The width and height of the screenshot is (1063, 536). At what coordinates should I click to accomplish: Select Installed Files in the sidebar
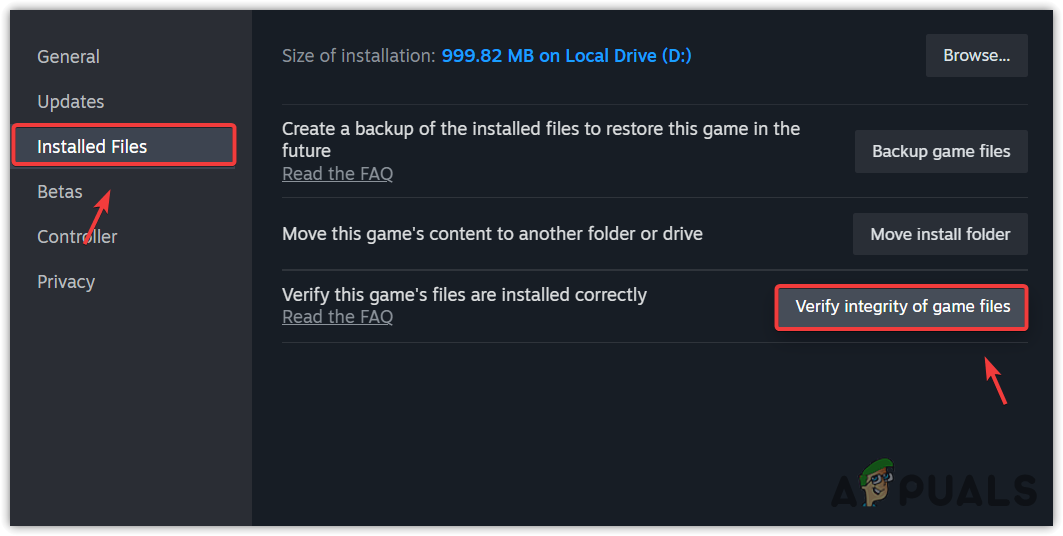(x=92, y=147)
